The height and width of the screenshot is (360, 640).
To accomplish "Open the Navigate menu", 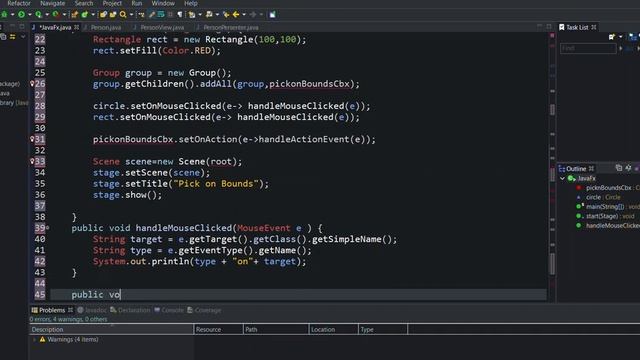I will pyautogui.click(x=53, y=3).
